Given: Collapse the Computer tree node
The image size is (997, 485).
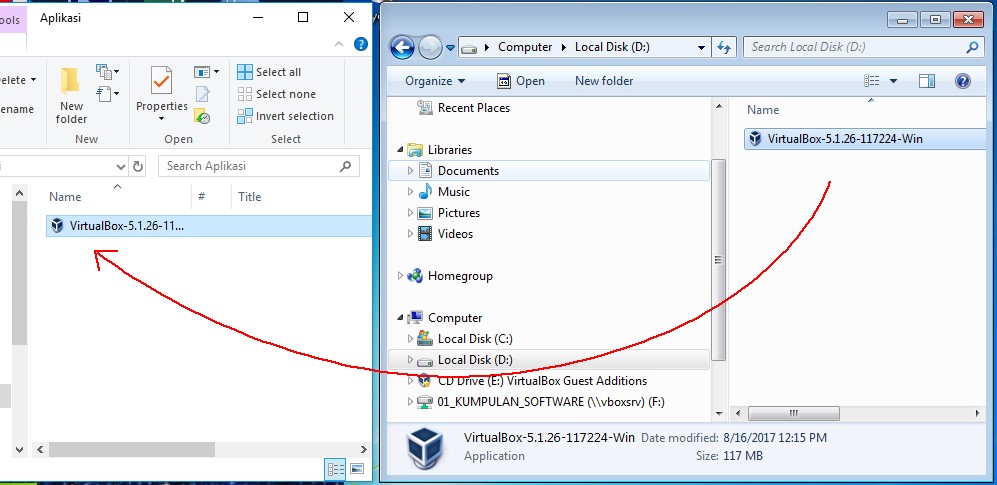Looking at the screenshot, I should click(x=401, y=318).
